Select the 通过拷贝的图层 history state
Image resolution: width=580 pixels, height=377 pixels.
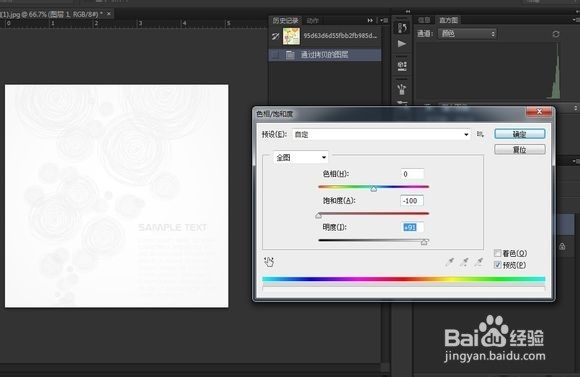click(x=325, y=55)
